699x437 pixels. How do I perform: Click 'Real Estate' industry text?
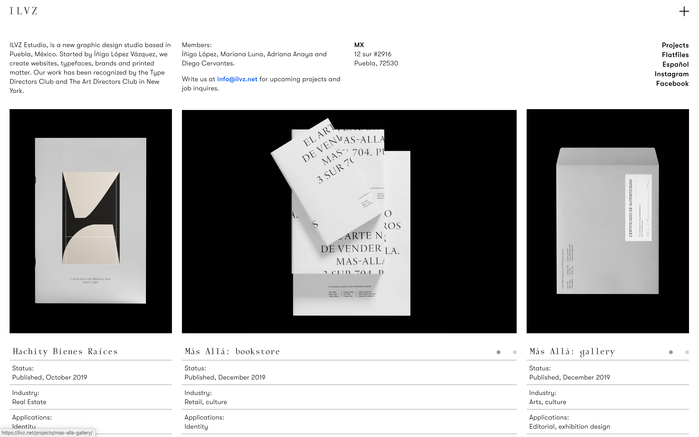(x=29, y=402)
